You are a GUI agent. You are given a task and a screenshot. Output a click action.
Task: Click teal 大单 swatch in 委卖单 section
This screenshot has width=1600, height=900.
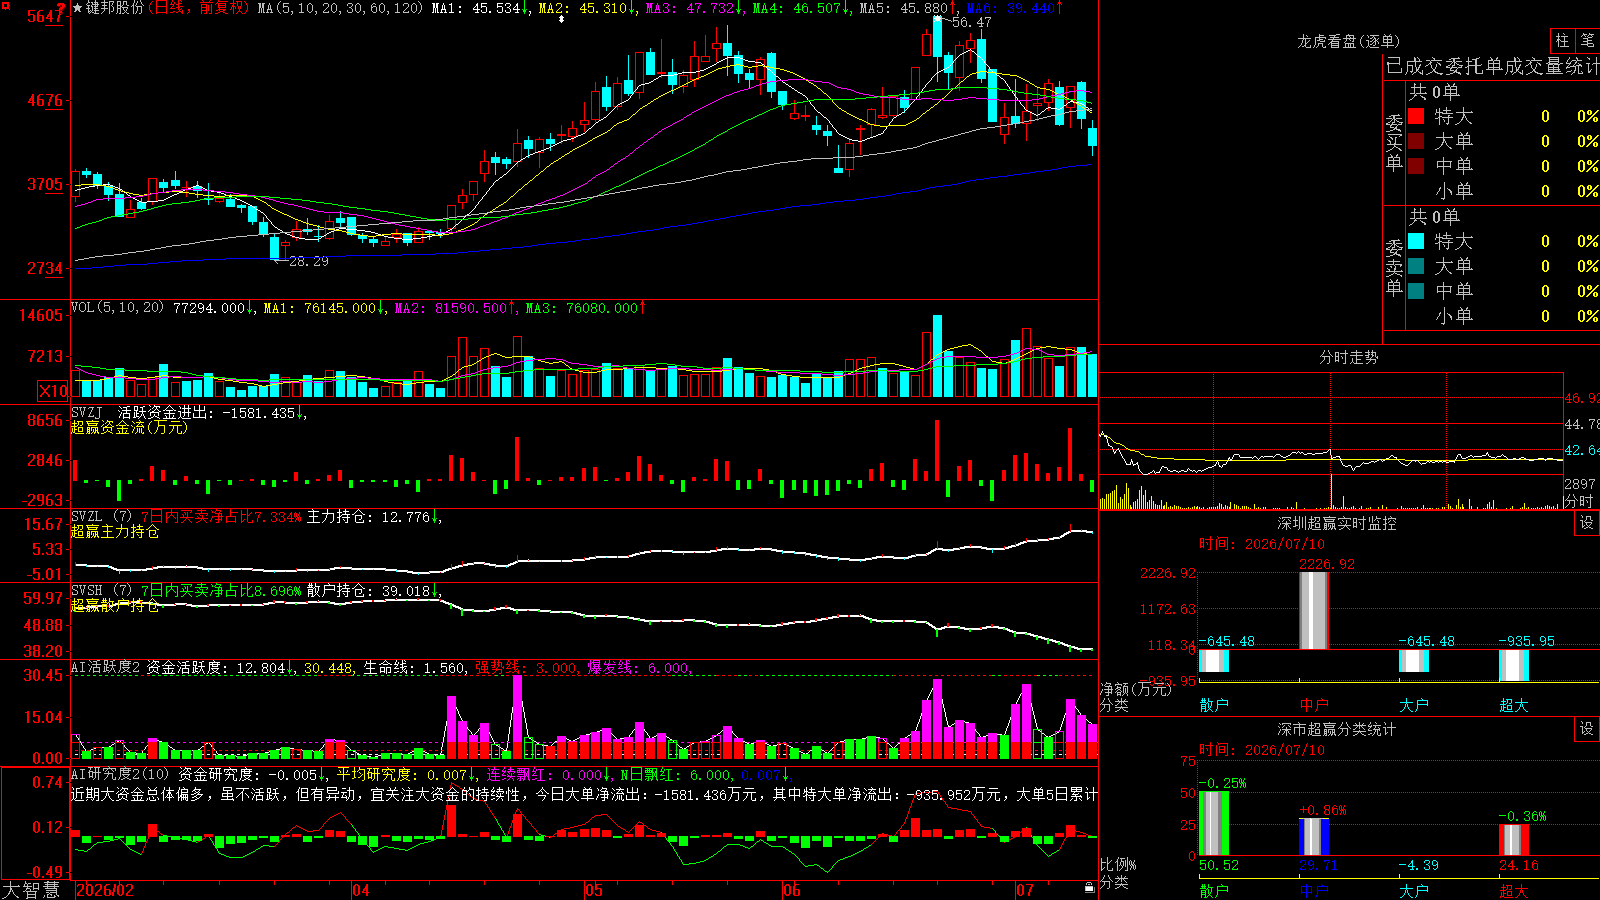click(1416, 266)
